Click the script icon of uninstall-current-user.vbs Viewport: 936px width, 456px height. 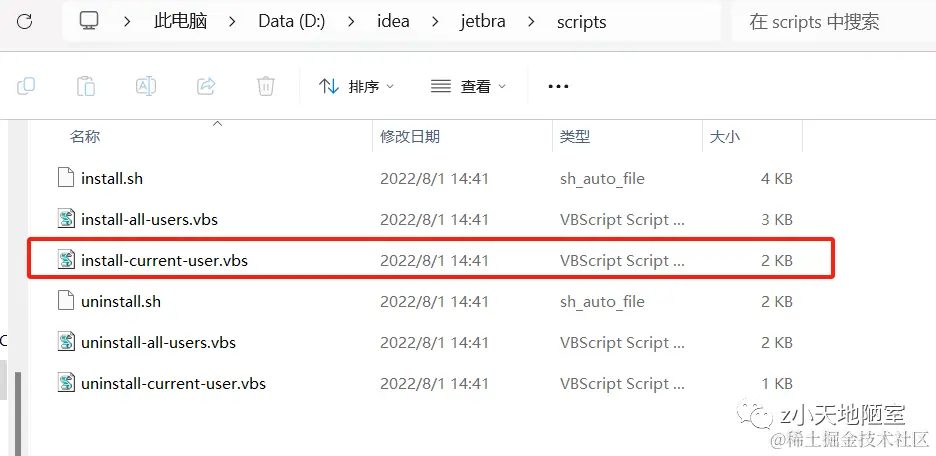(x=66, y=383)
